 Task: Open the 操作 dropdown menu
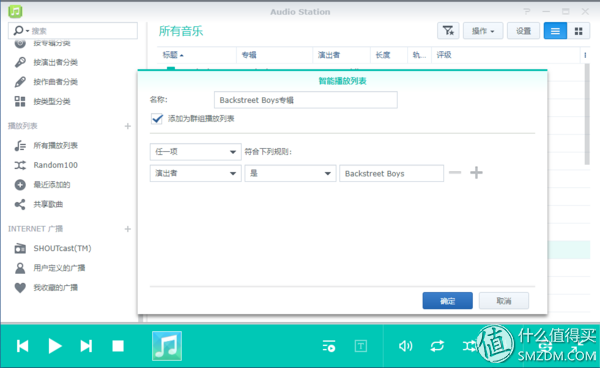(x=483, y=31)
